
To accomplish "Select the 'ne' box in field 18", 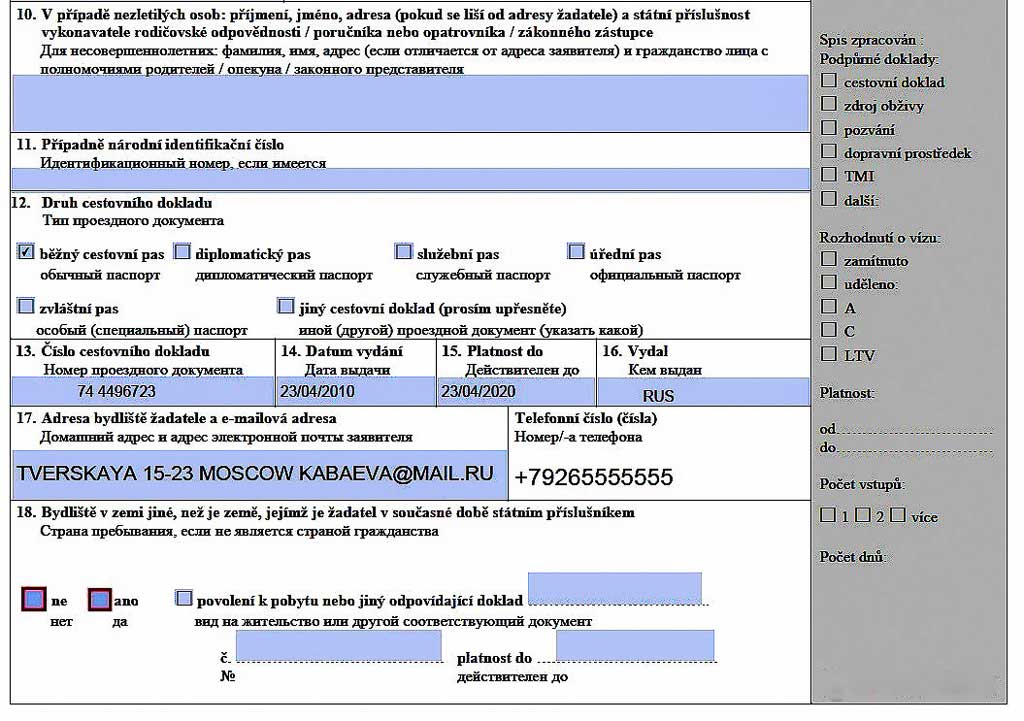I will tap(34, 599).
